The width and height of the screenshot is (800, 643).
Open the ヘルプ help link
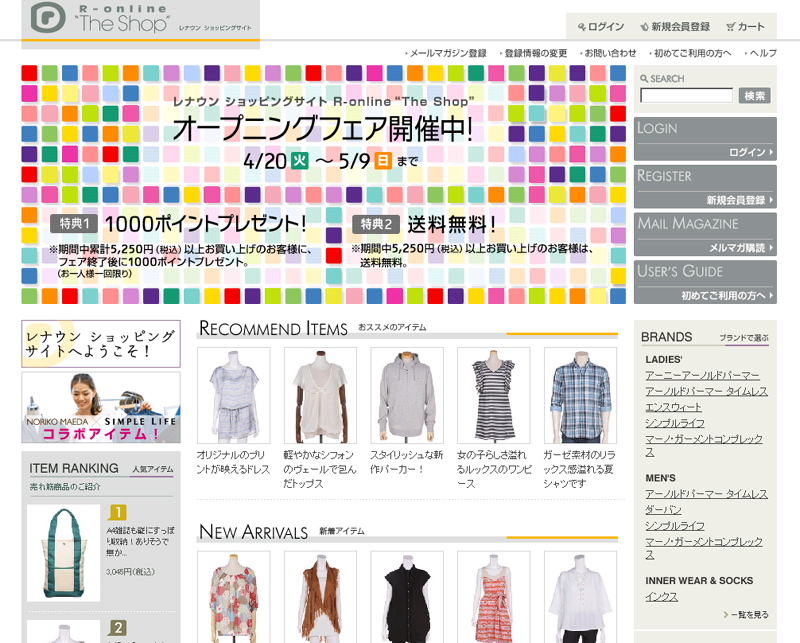click(x=762, y=53)
